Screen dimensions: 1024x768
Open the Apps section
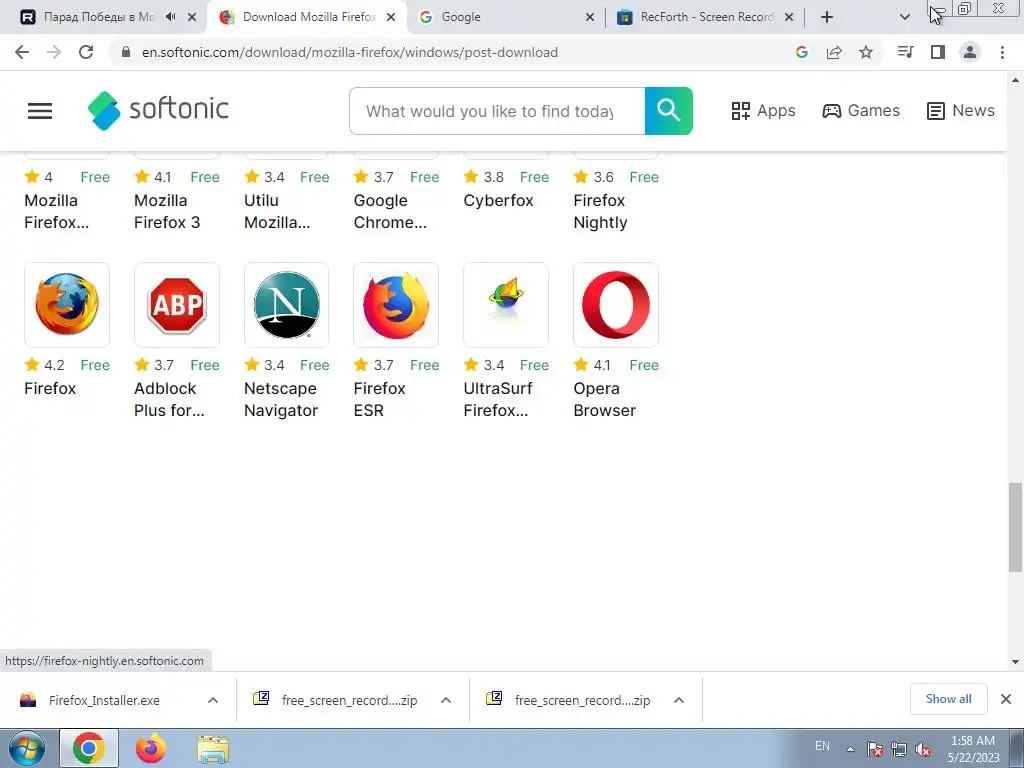(763, 110)
